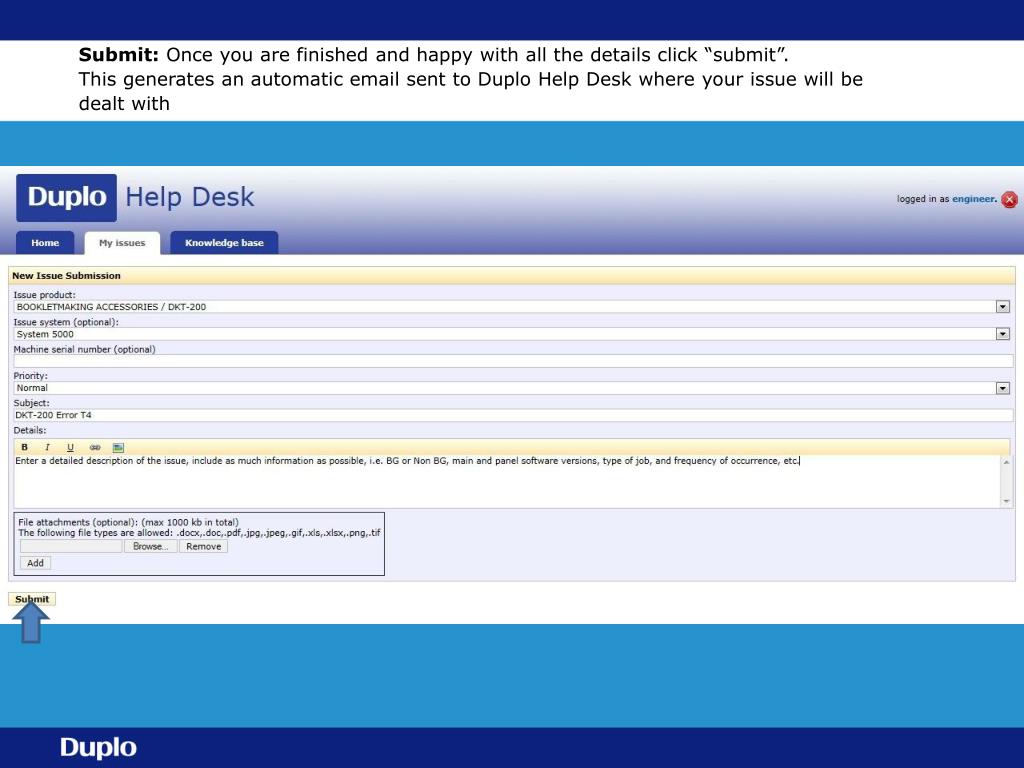Click the Details scrollbar up arrow
1024x768 pixels.
[1006, 462]
